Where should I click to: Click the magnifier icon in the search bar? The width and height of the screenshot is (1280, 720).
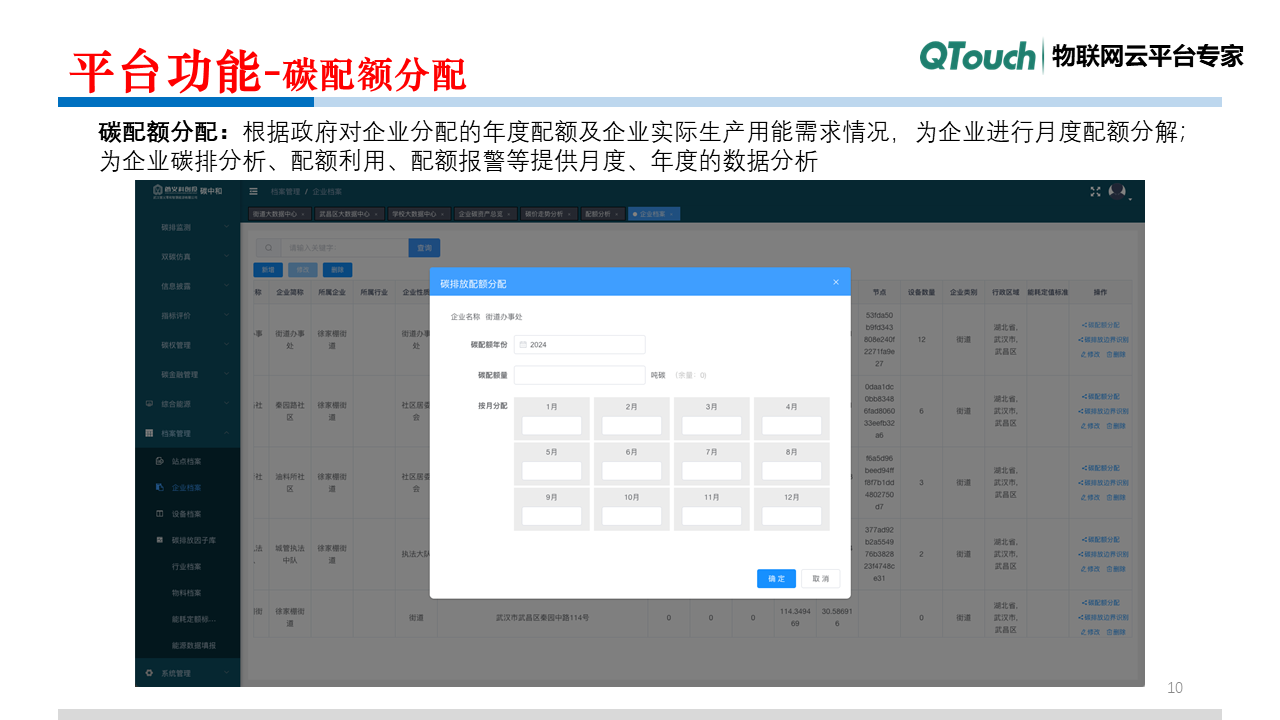coord(268,247)
